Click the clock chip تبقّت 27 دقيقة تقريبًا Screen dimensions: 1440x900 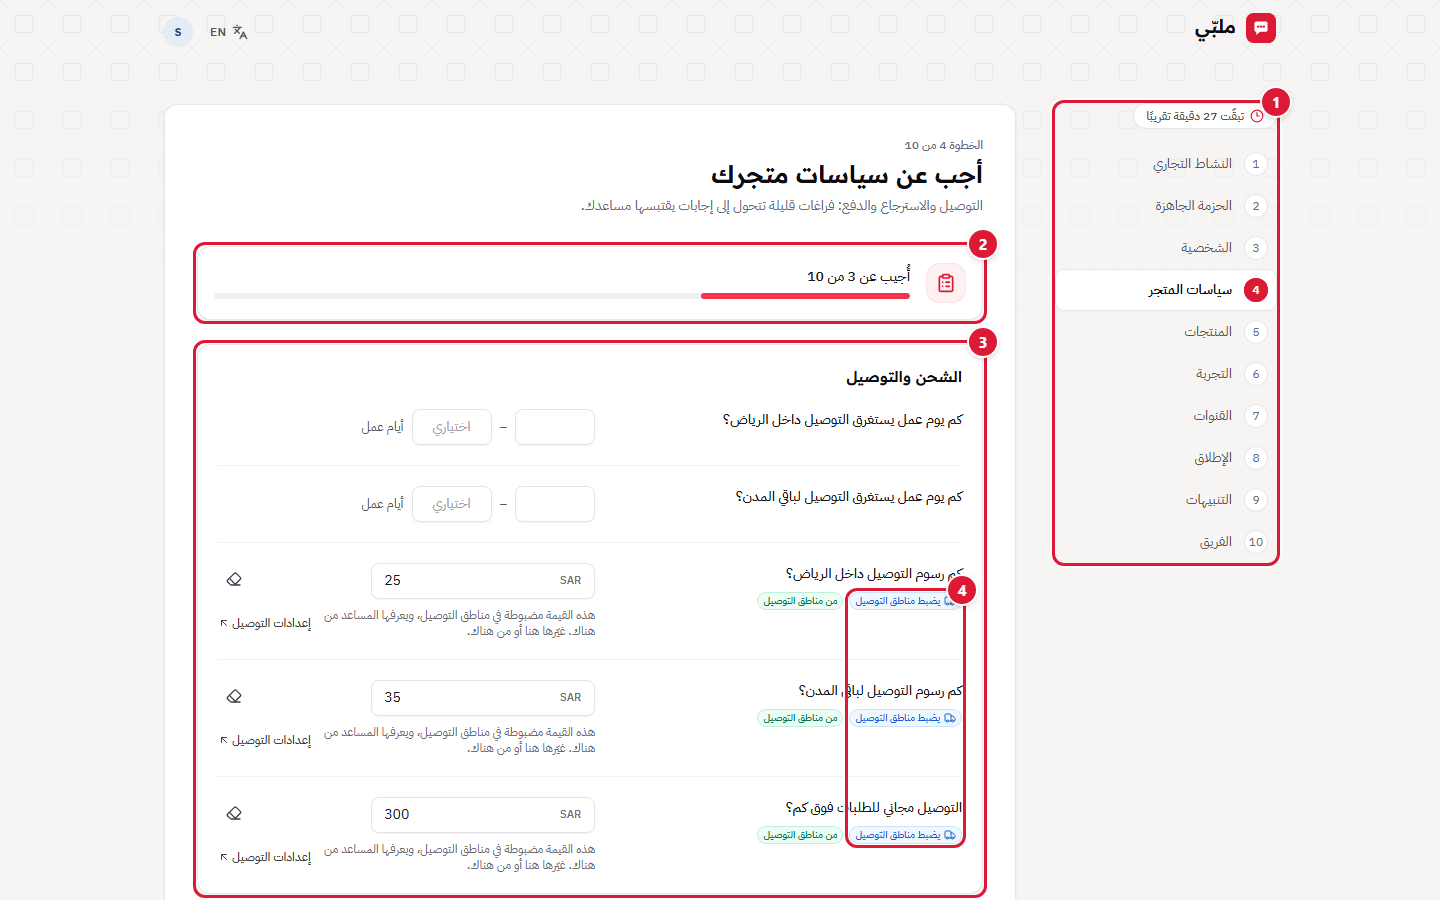coord(1204,116)
